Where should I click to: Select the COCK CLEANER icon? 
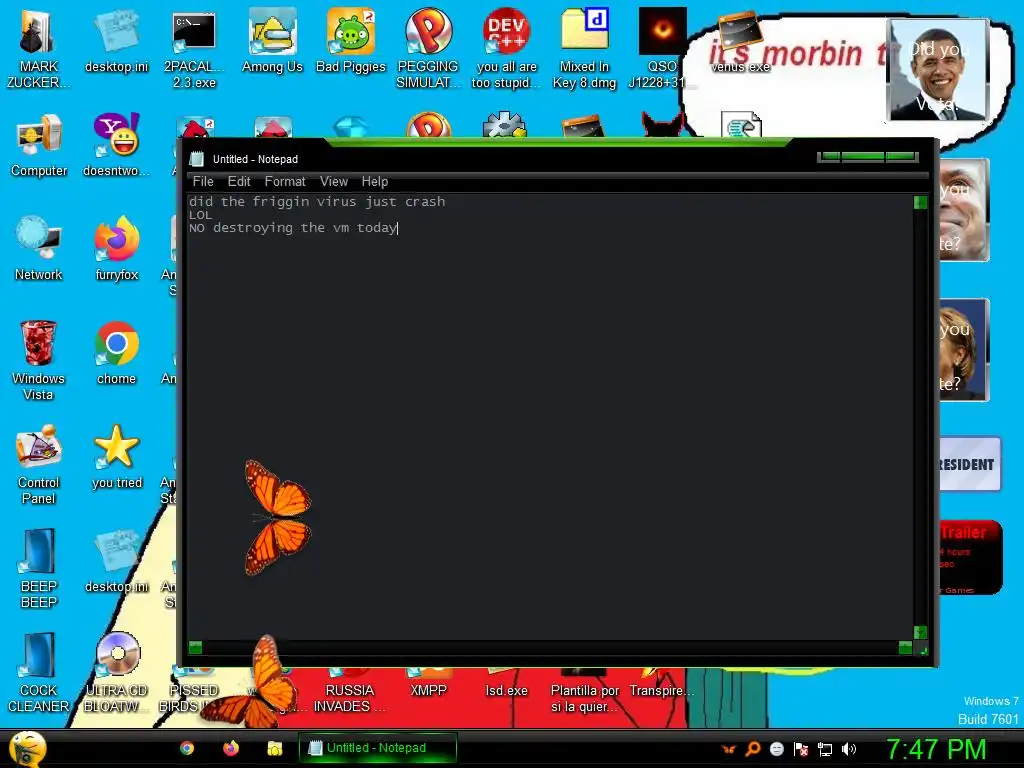[39, 672]
